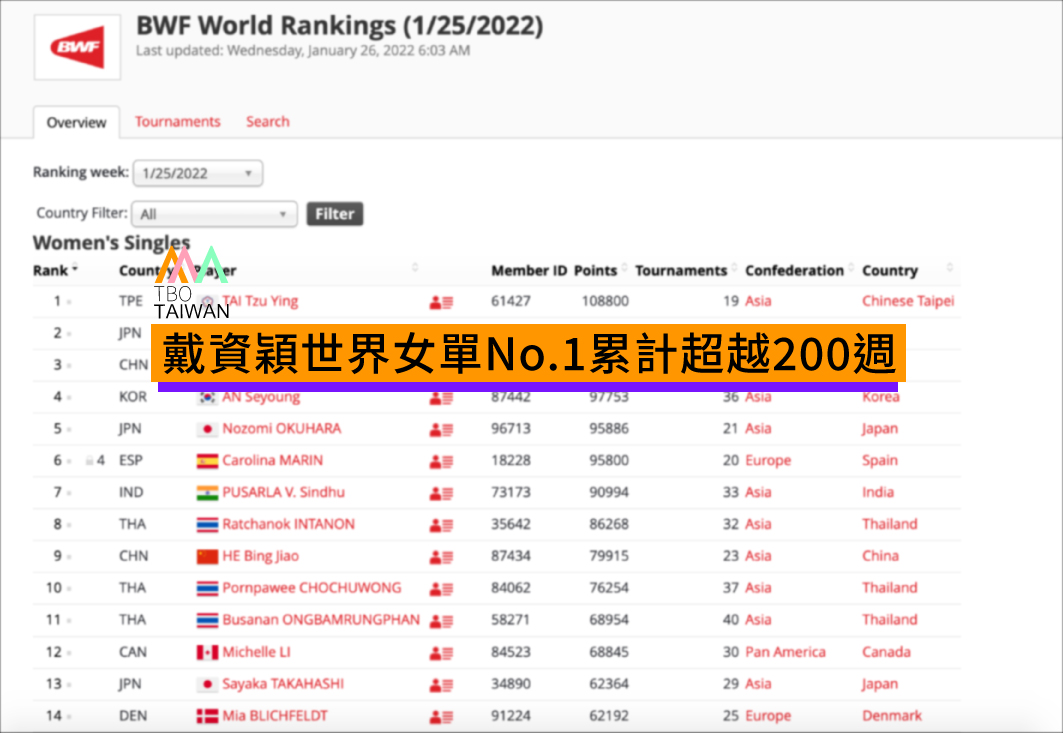Select the Overview tab
This screenshot has height=733, width=1063.
[x=76, y=123]
